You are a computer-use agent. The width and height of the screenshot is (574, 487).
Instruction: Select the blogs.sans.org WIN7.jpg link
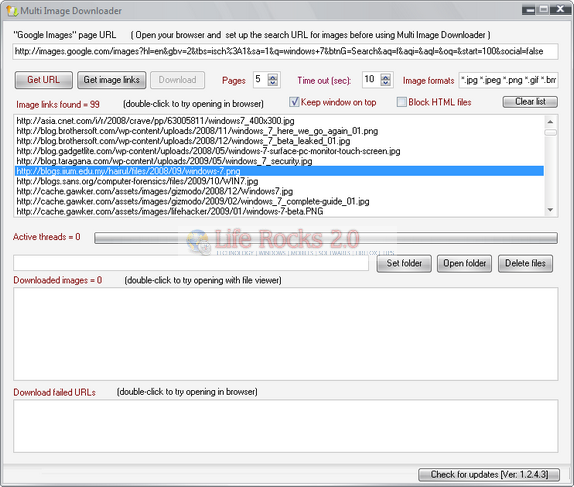coord(279,181)
